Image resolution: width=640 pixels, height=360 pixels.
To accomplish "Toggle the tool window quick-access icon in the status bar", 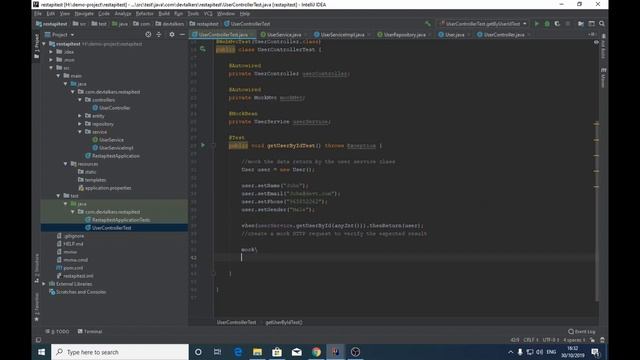I will coord(38,340).
